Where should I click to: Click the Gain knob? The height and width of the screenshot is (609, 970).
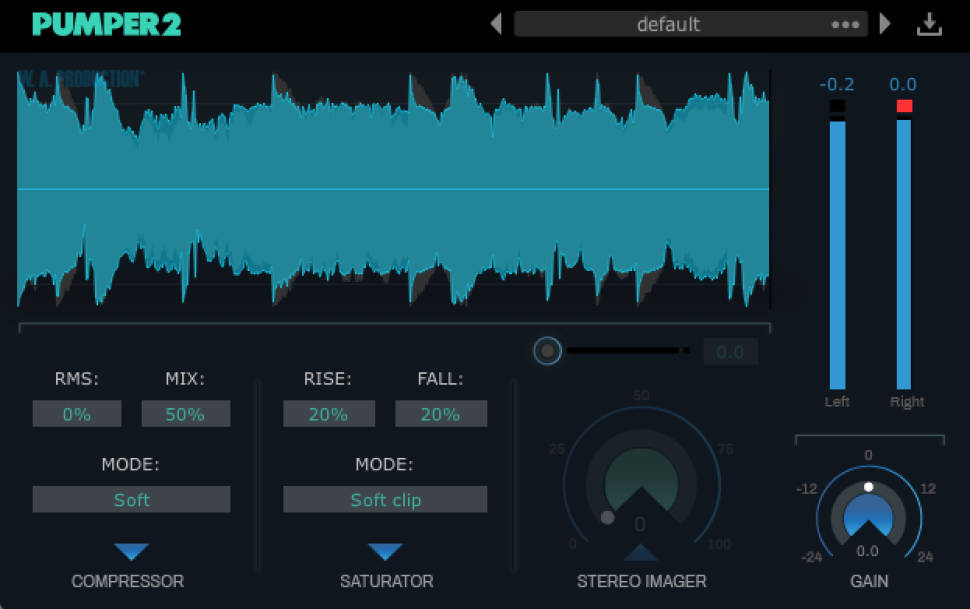pyautogui.click(x=869, y=512)
